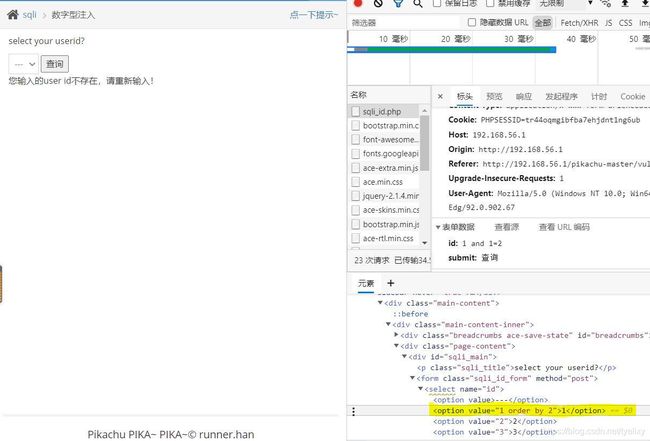650x441 pixels.
Task: Export HAR file with download arrow
Action: [x=645, y=3]
